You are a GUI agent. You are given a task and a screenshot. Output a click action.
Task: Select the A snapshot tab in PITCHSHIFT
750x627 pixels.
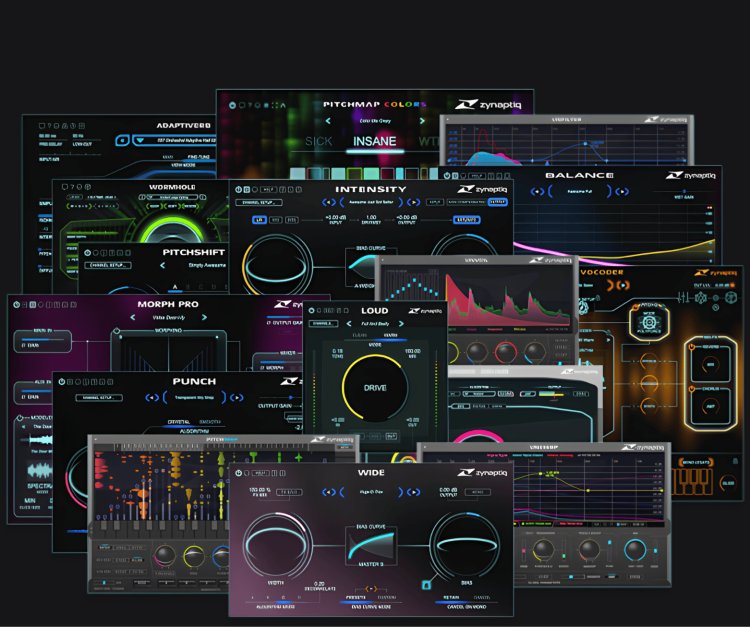click(175, 287)
